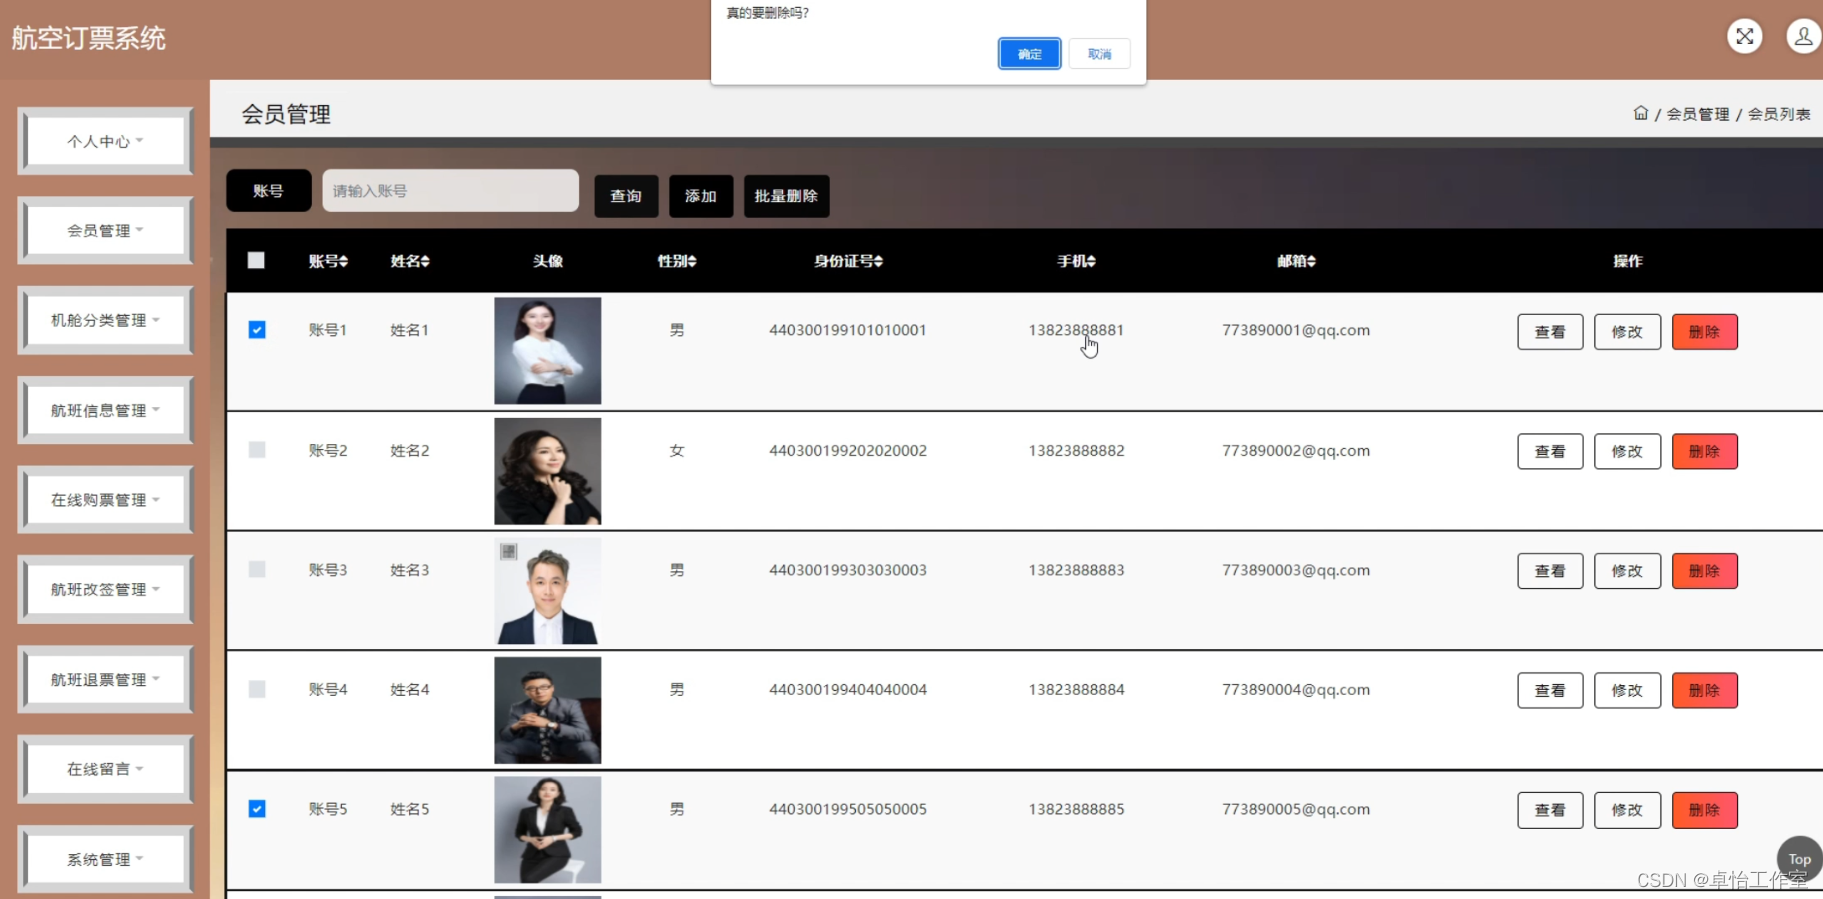Viewport: 1823px width, 899px height.
Task: Click ID number 440300199404040004 cell
Action: point(848,690)
